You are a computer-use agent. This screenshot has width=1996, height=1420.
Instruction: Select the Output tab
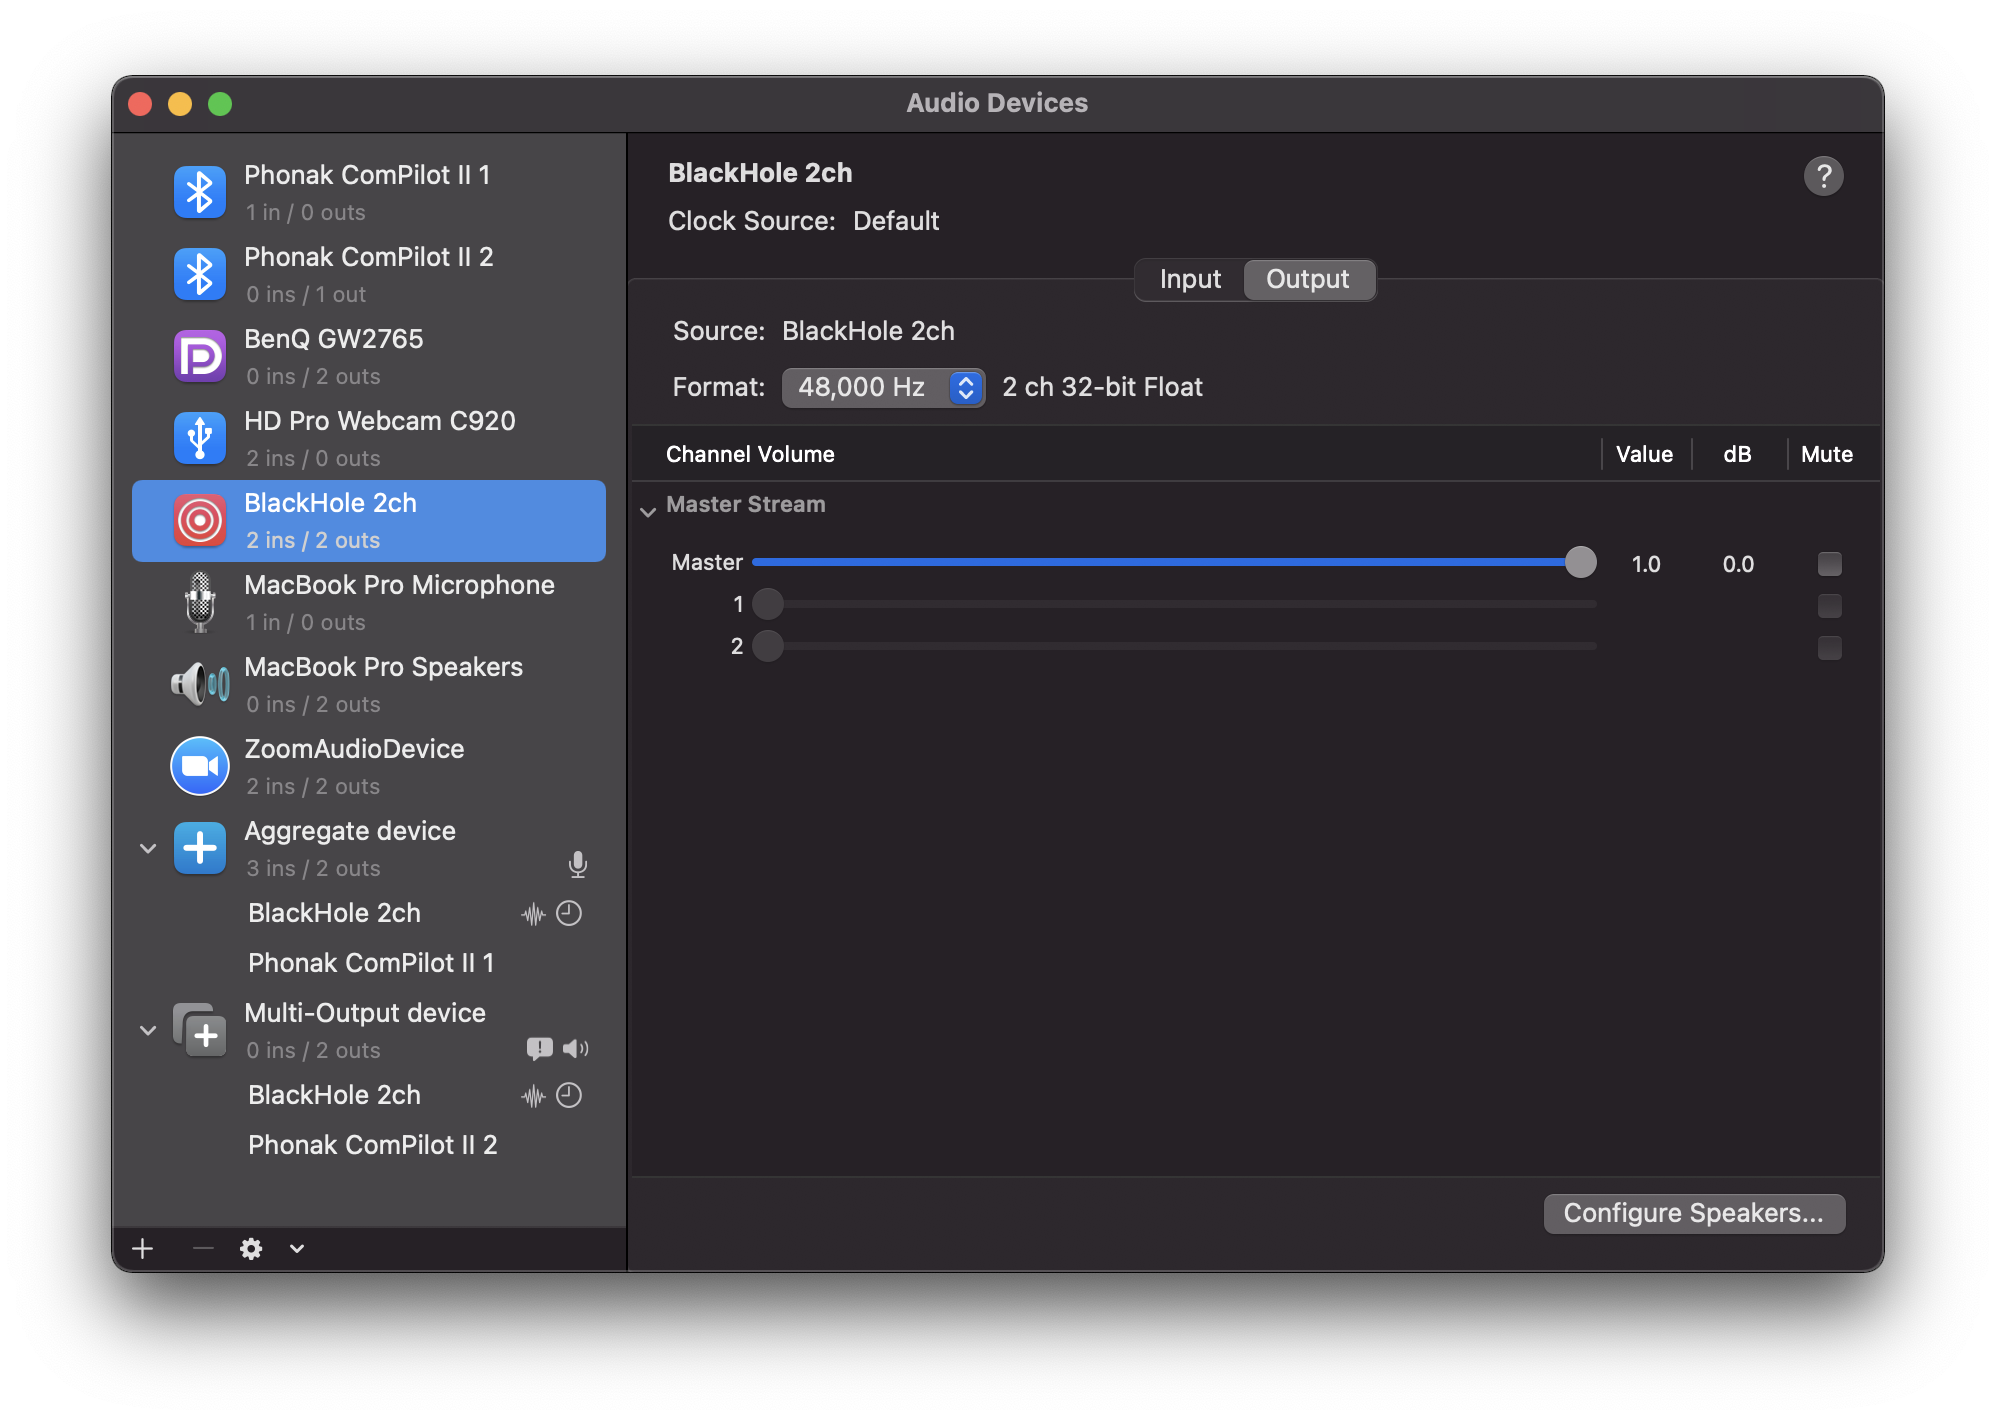[x=1307, y=280]
